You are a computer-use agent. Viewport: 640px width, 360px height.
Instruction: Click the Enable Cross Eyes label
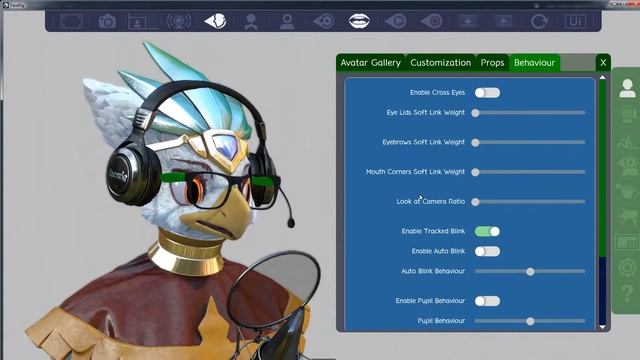[438, 93]
